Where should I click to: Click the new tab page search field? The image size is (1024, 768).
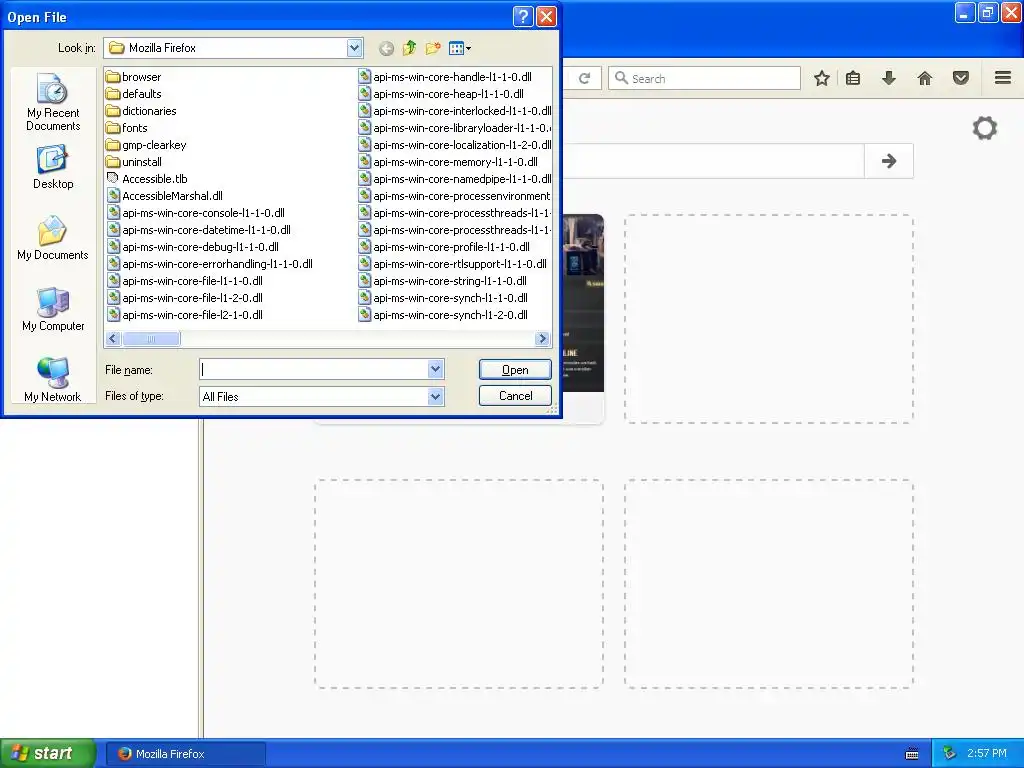pos(713,161)
